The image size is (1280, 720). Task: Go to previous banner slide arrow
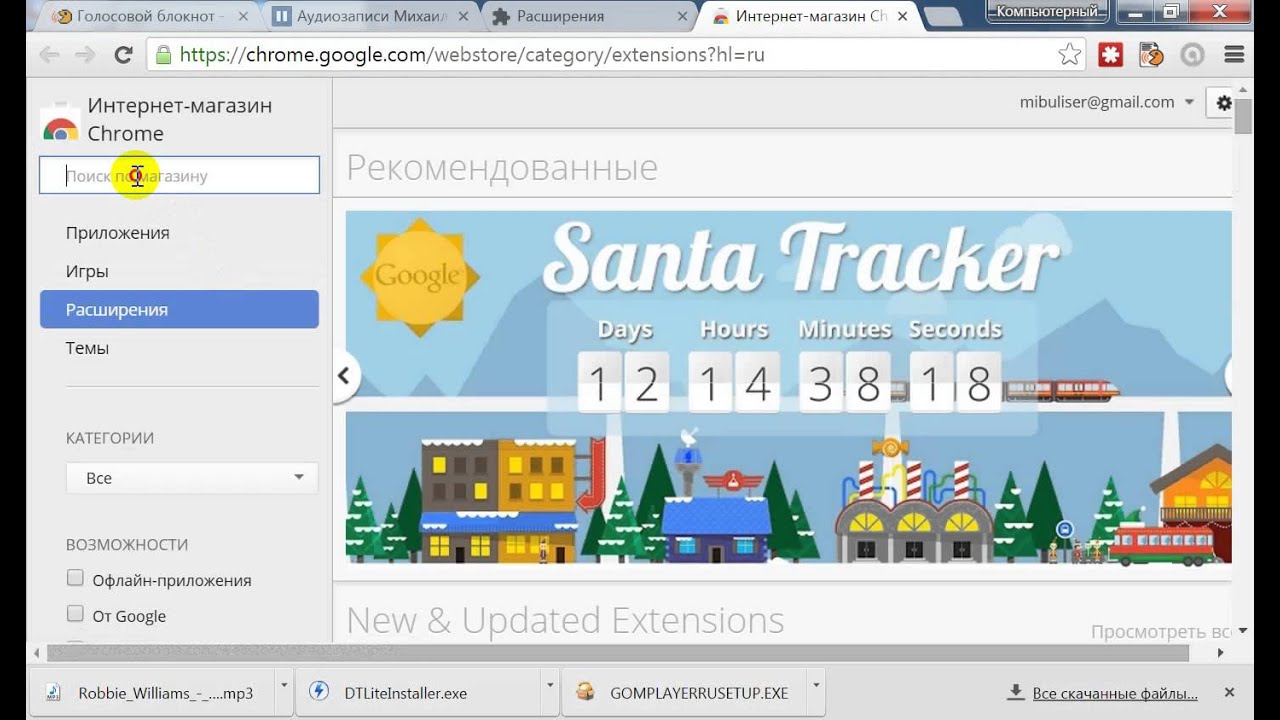(343, 376)
